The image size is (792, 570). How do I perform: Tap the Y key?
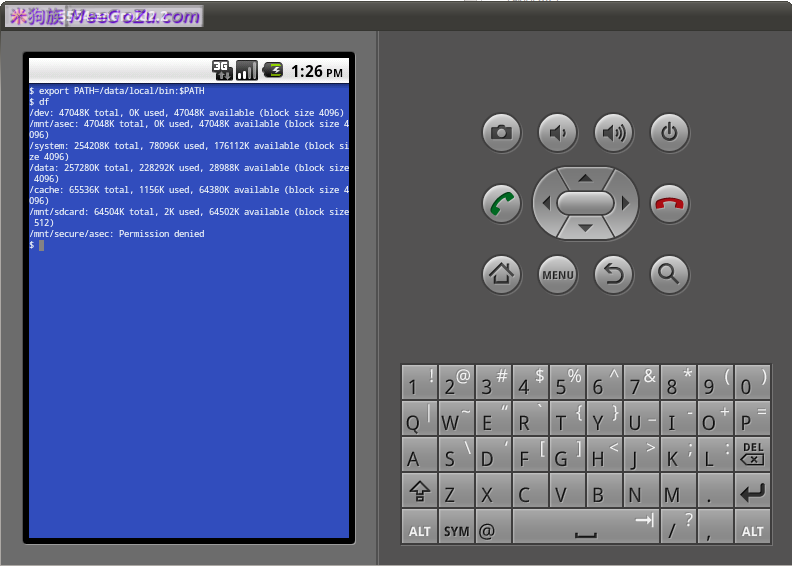pos(605,418)
